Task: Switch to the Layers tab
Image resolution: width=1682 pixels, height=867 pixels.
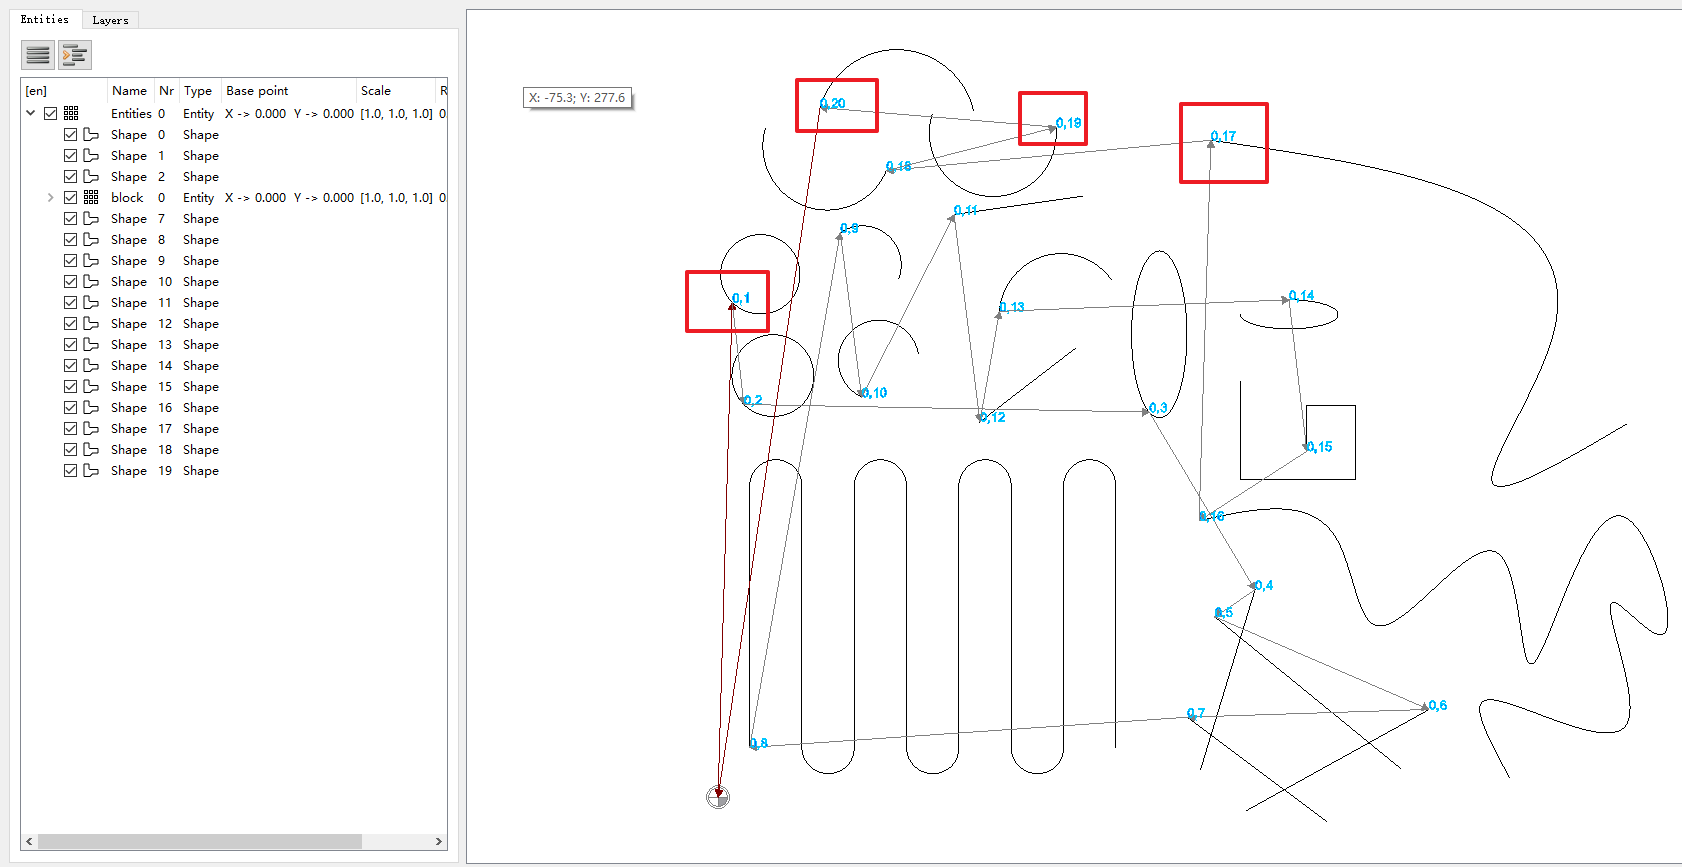Action: [110, 20]
